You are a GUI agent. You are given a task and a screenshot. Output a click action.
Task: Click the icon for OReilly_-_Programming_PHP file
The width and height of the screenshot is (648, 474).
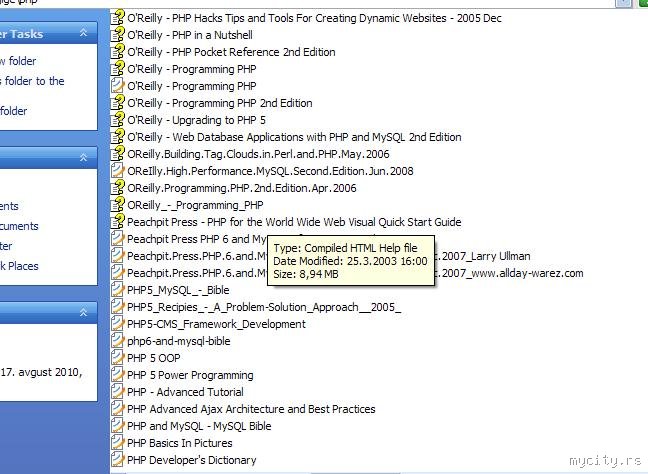pyautogui.click(x=118, y=205)
